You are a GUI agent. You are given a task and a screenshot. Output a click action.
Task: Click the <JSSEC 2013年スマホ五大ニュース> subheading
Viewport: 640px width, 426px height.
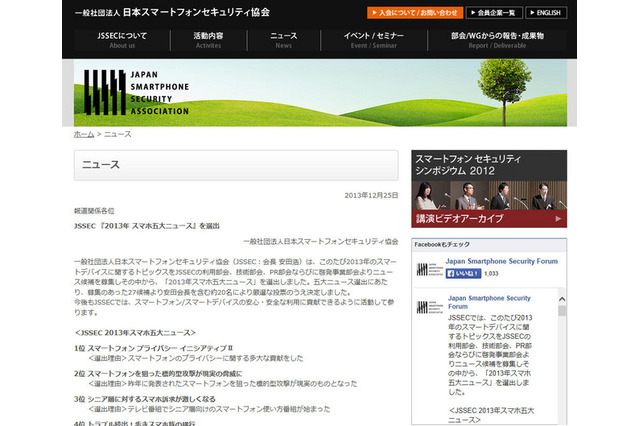pyautogui.click(x=136, y=333)
